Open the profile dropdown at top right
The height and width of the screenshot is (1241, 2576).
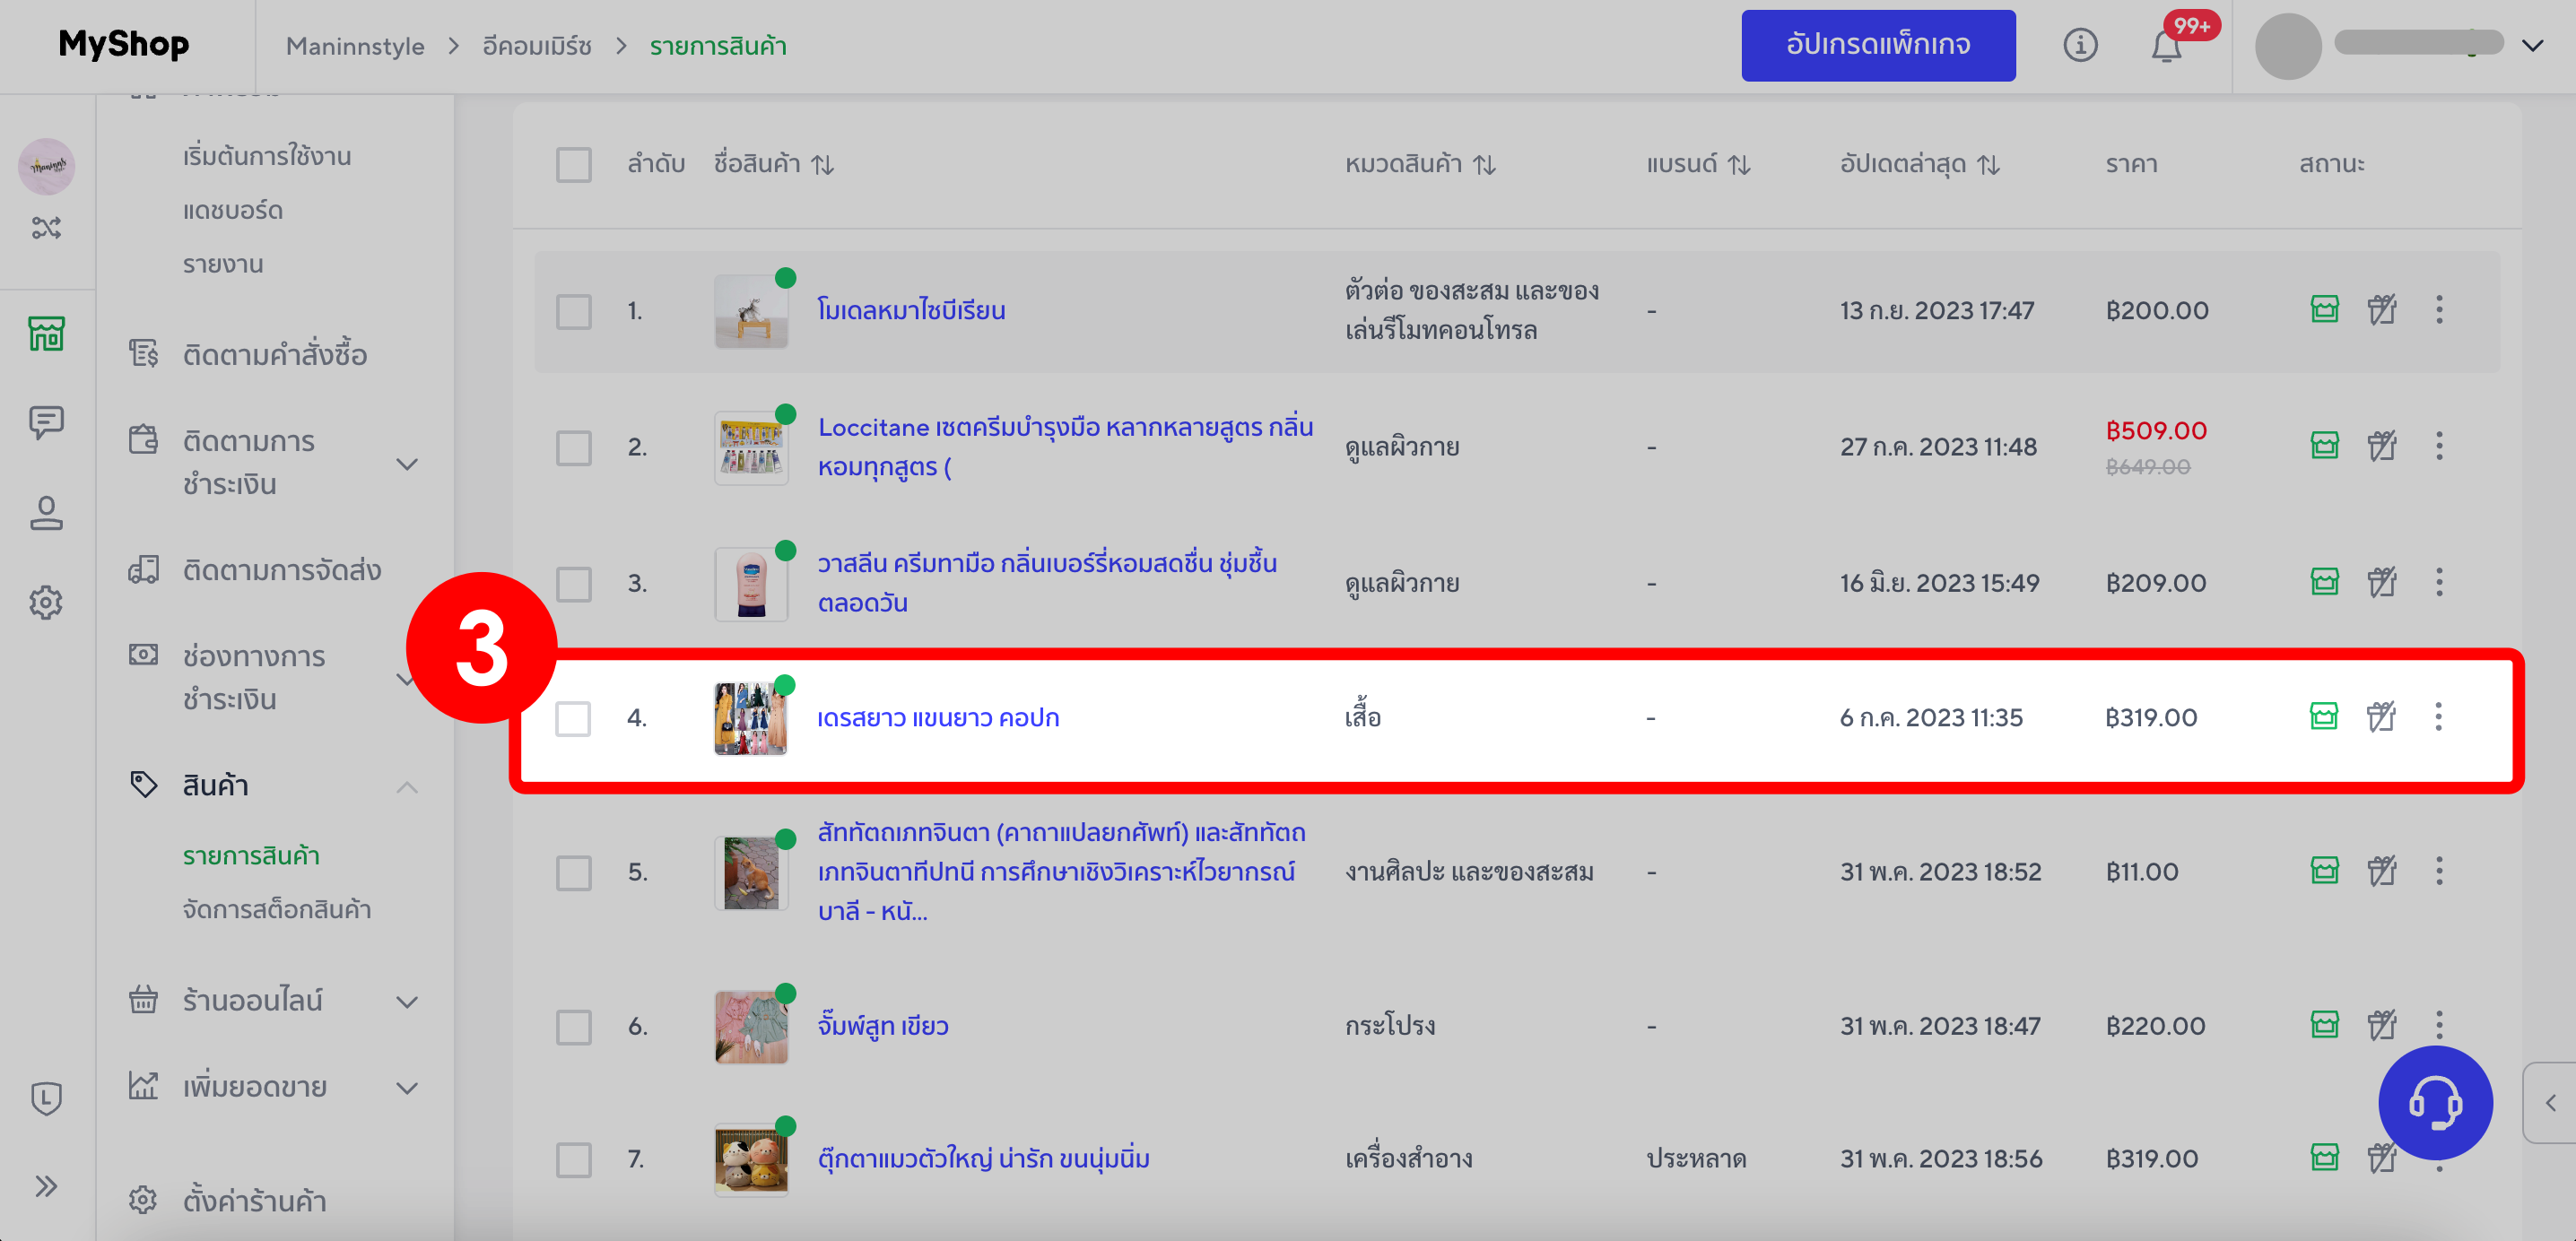(2533, 45)
